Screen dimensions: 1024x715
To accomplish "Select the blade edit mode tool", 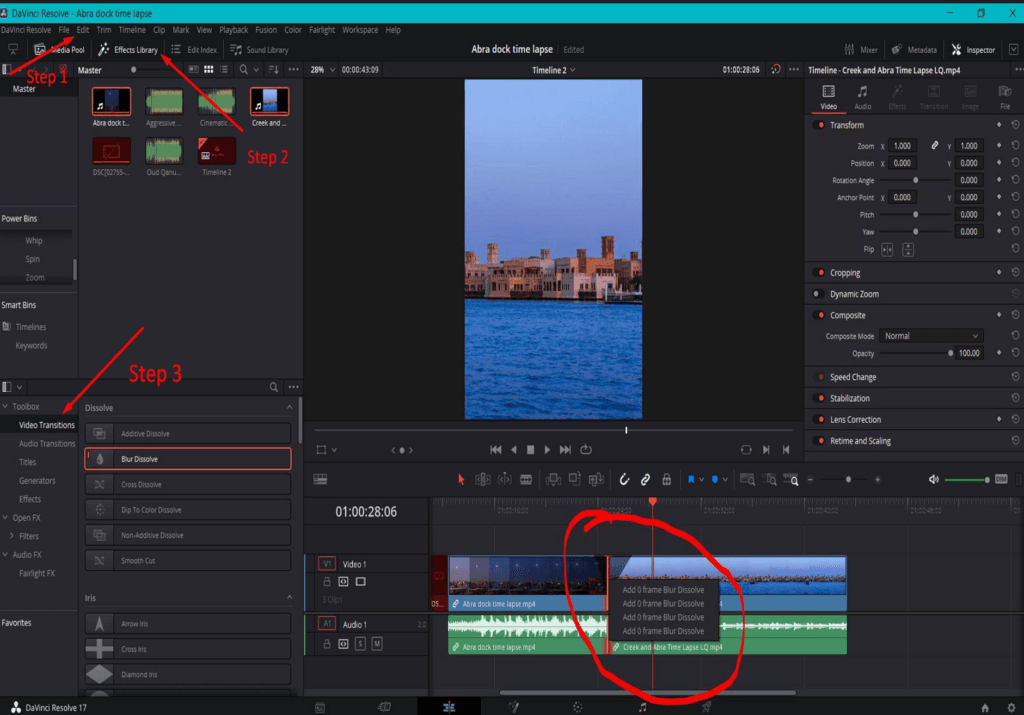I will pyautogui.click(x=526, y=480).
